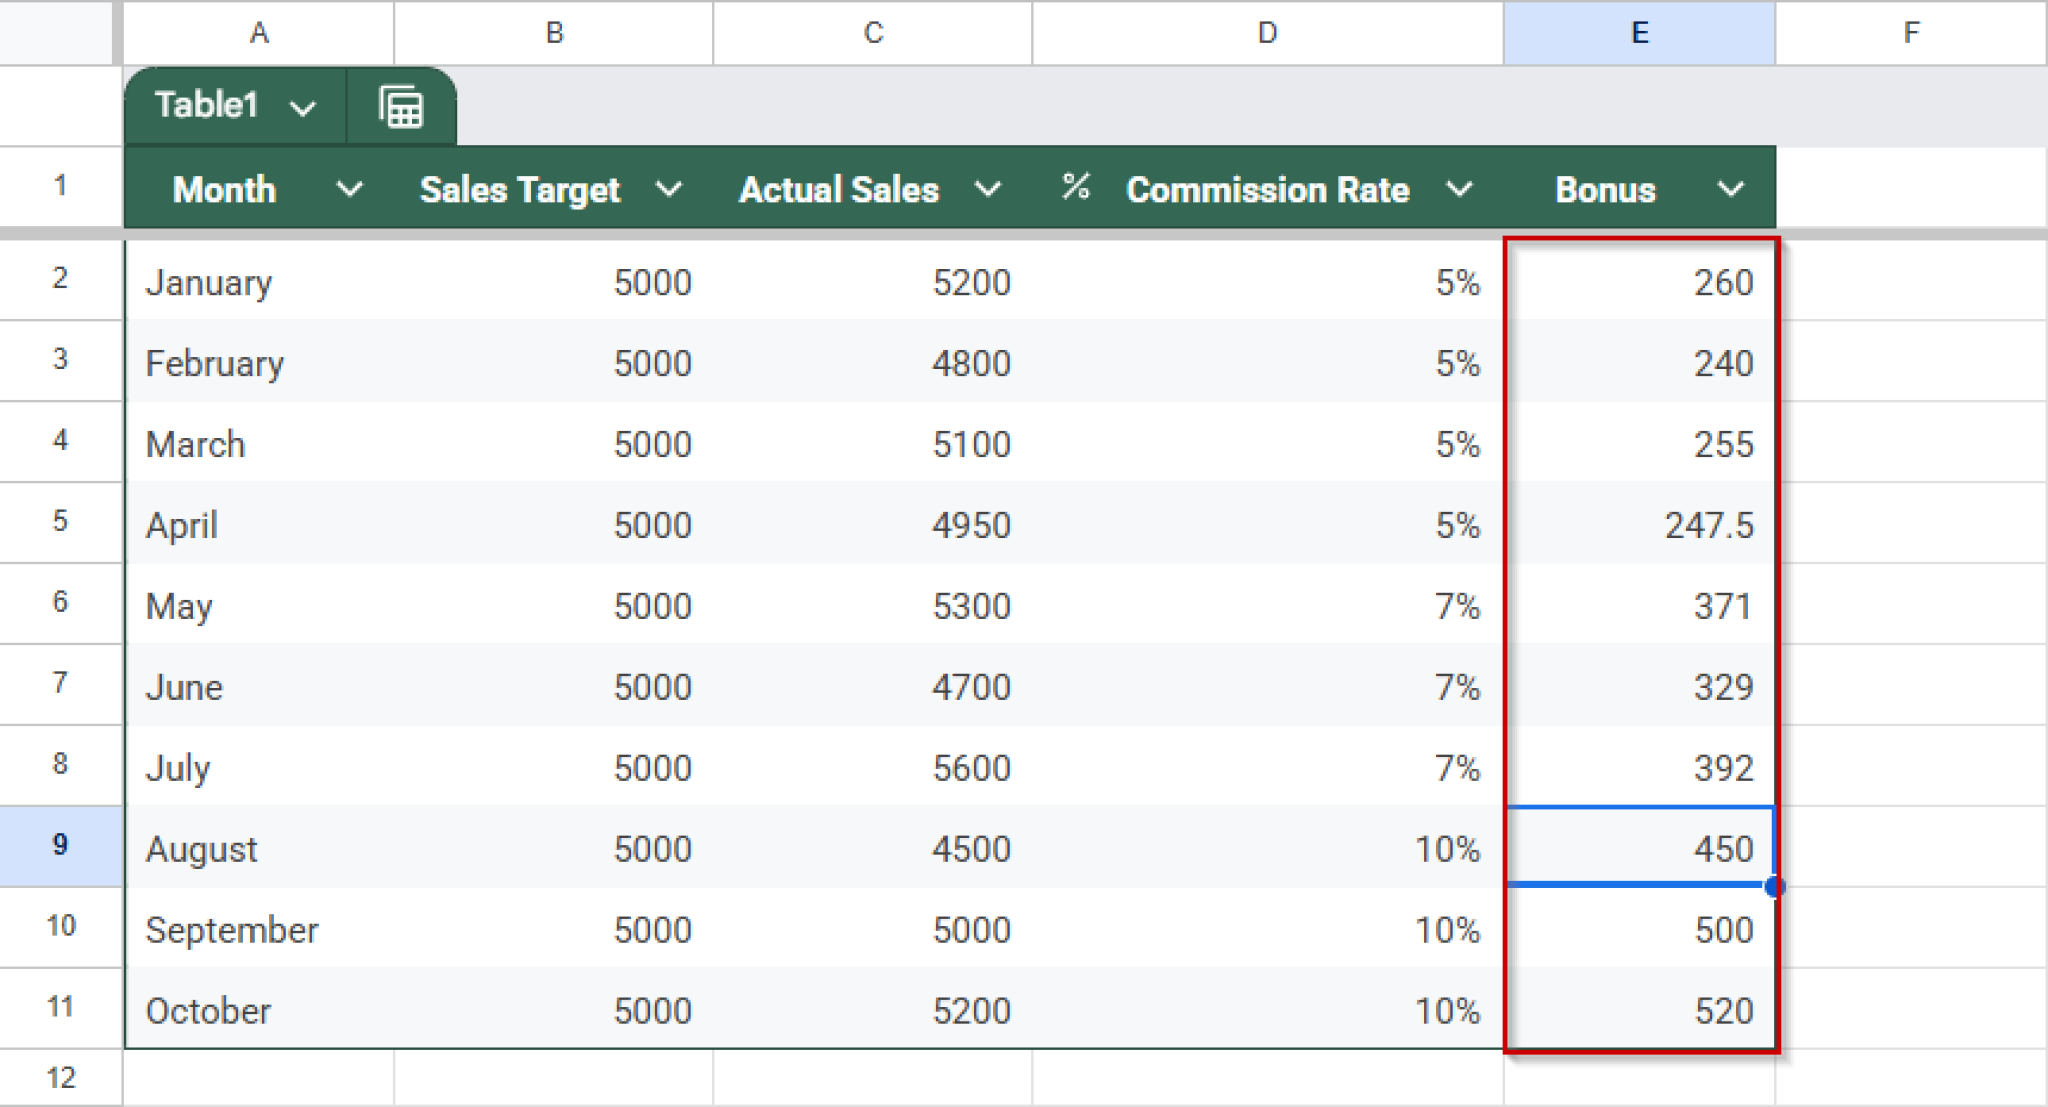This screenshot has height=1107, width=2048.
Task: Open the Actual Sales column filter dropdown
Action: (988, 188)
